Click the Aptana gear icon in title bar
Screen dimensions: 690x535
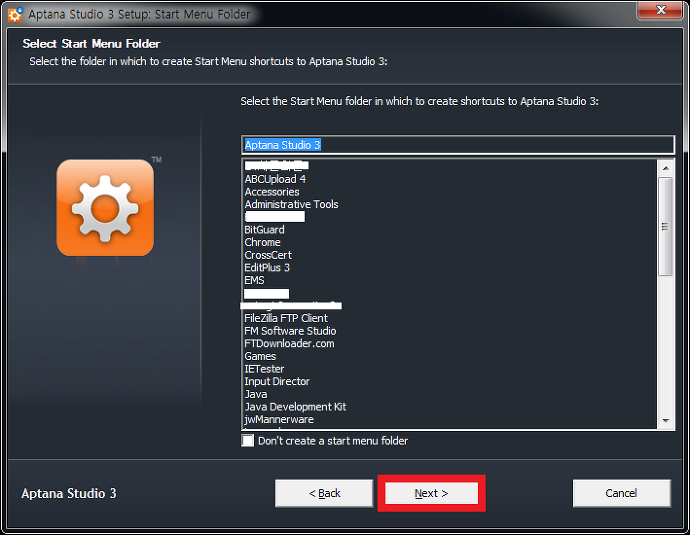[15, 14]
